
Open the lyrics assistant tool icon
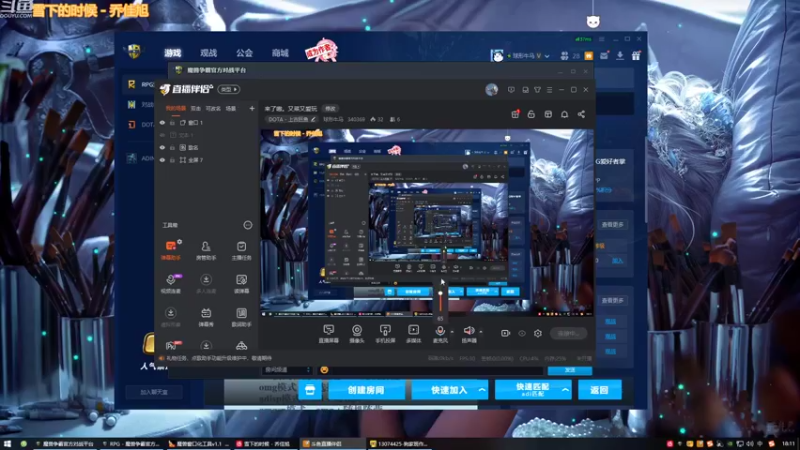(241, 316)
